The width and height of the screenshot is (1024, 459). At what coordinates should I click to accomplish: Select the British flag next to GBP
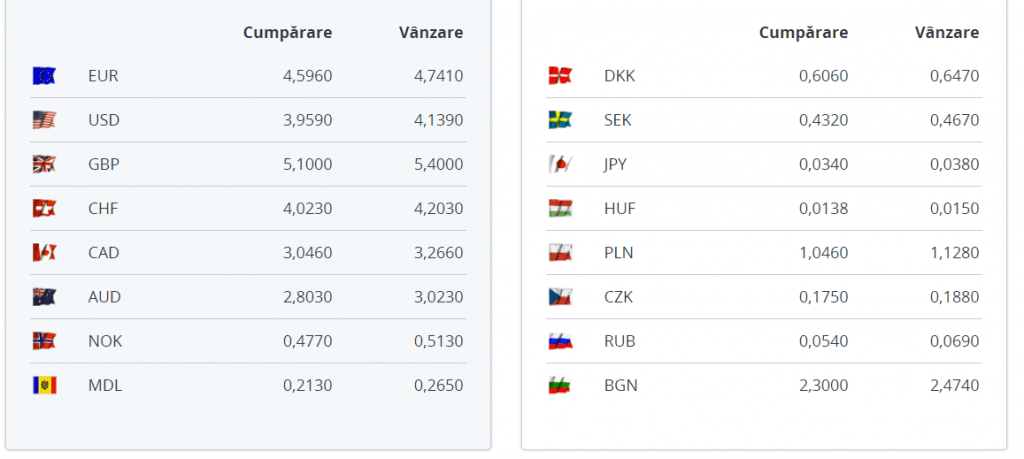pyautogui.click(x=44, y=164)
